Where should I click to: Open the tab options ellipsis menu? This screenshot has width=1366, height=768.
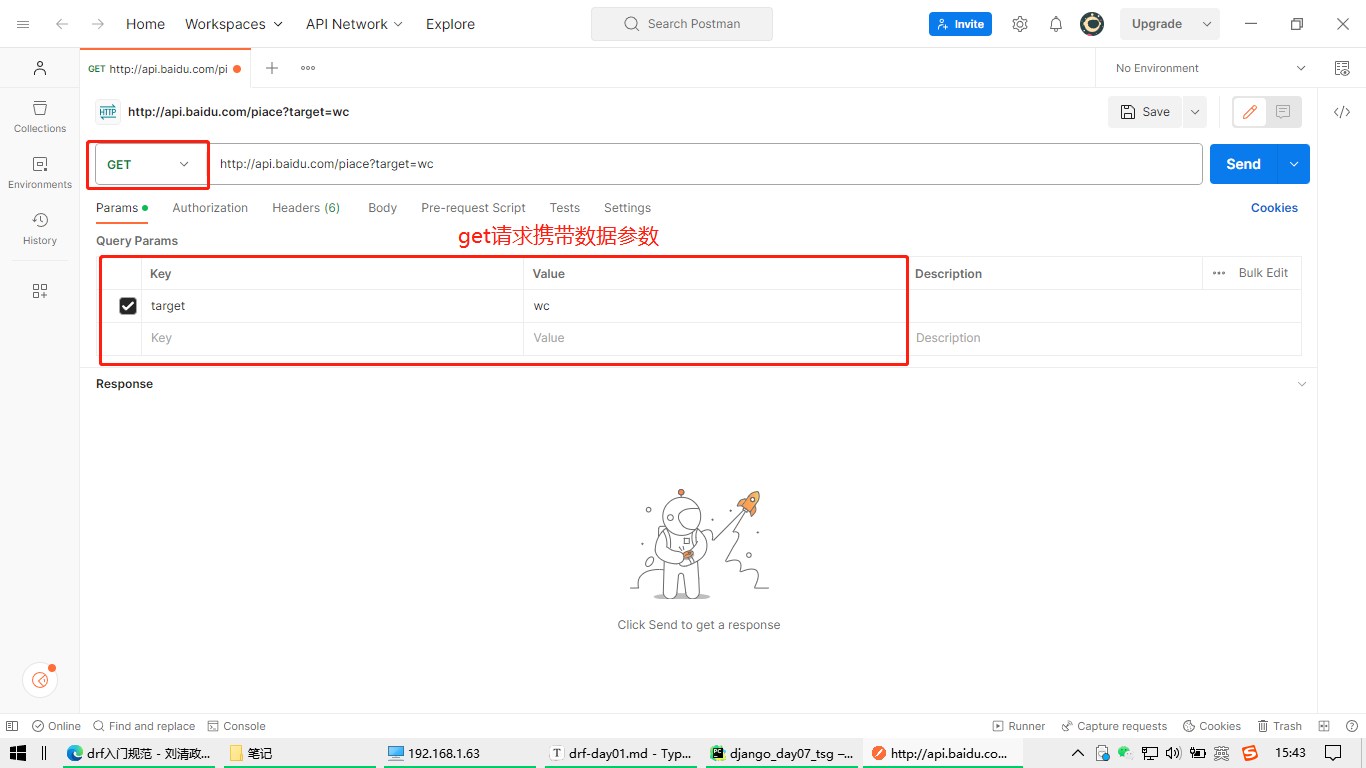(x=308, y=68)
